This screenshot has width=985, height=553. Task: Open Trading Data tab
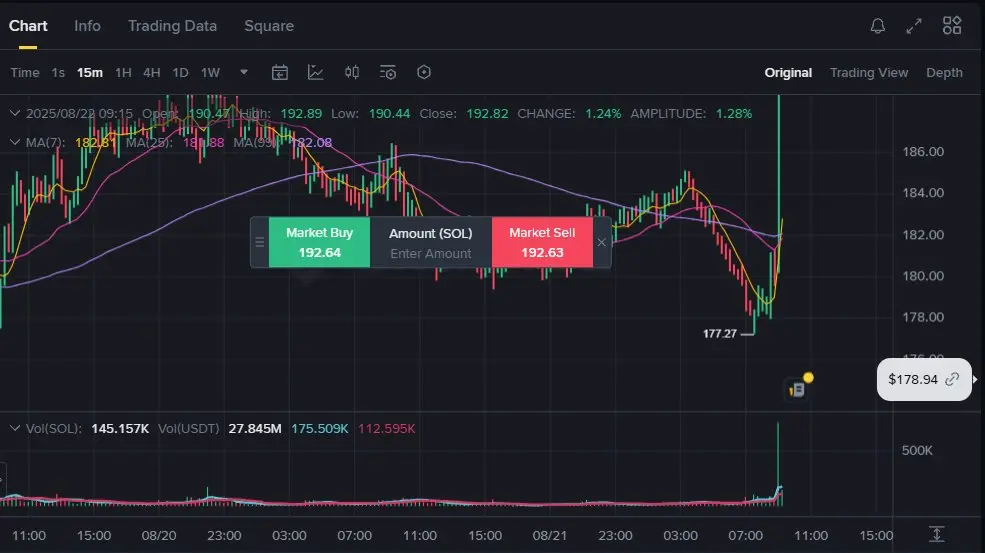click(x=172, y=26)
